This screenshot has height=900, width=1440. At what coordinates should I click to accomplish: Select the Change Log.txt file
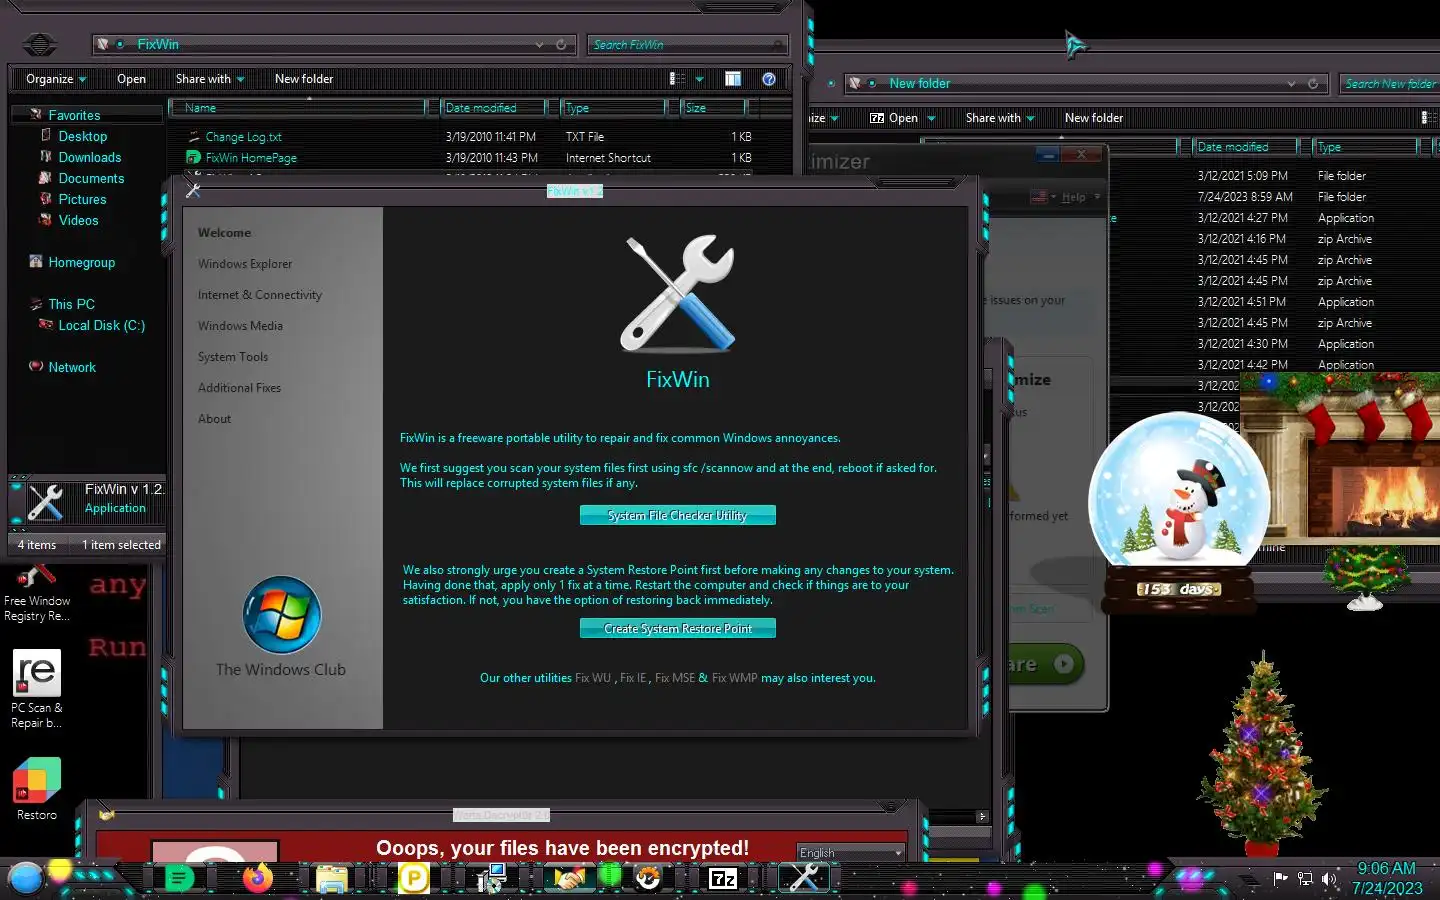pyautogui.click(x=243, y=137)
